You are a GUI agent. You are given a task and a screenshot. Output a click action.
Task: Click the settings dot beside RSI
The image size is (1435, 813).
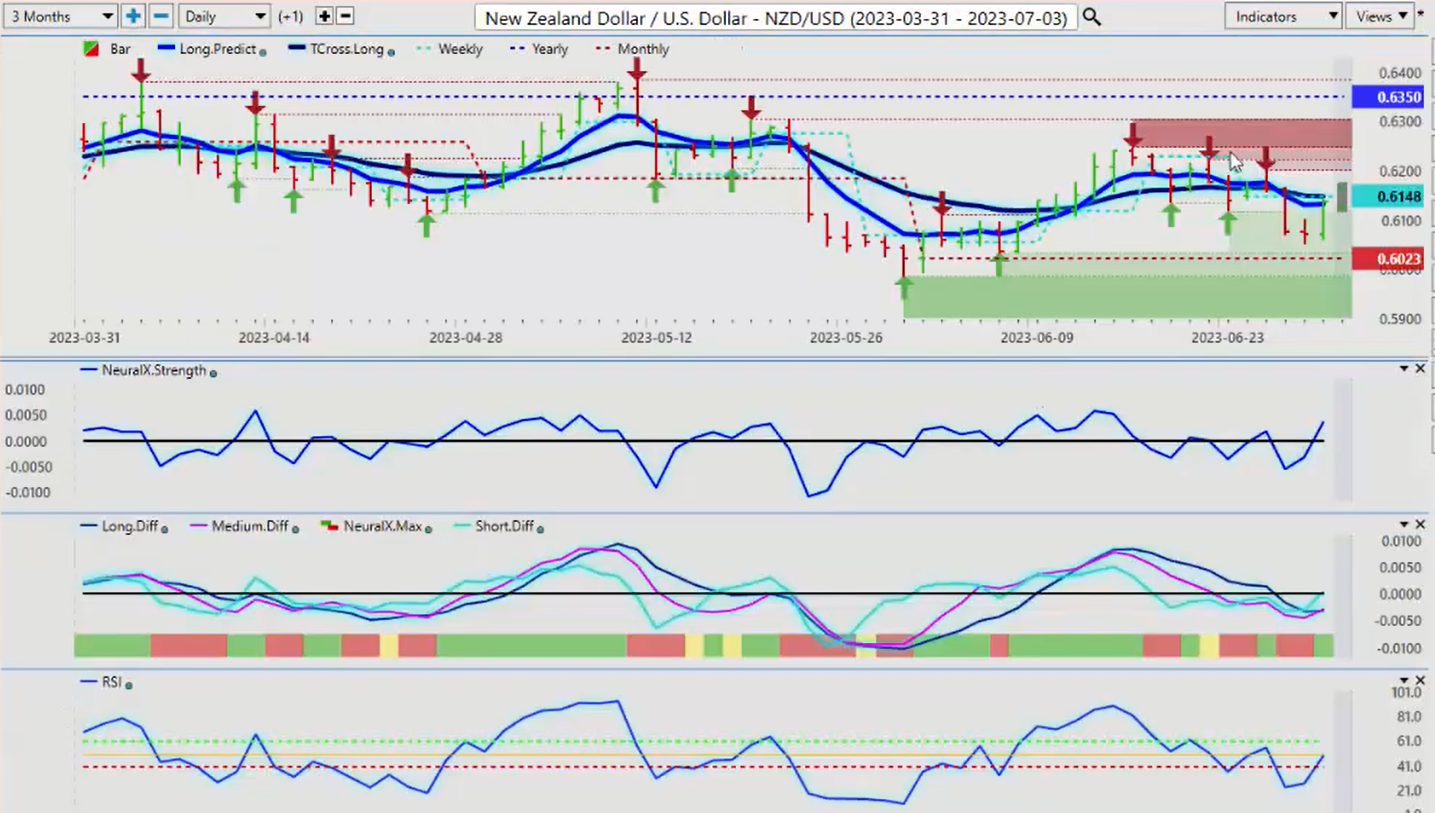pos(129,684)
